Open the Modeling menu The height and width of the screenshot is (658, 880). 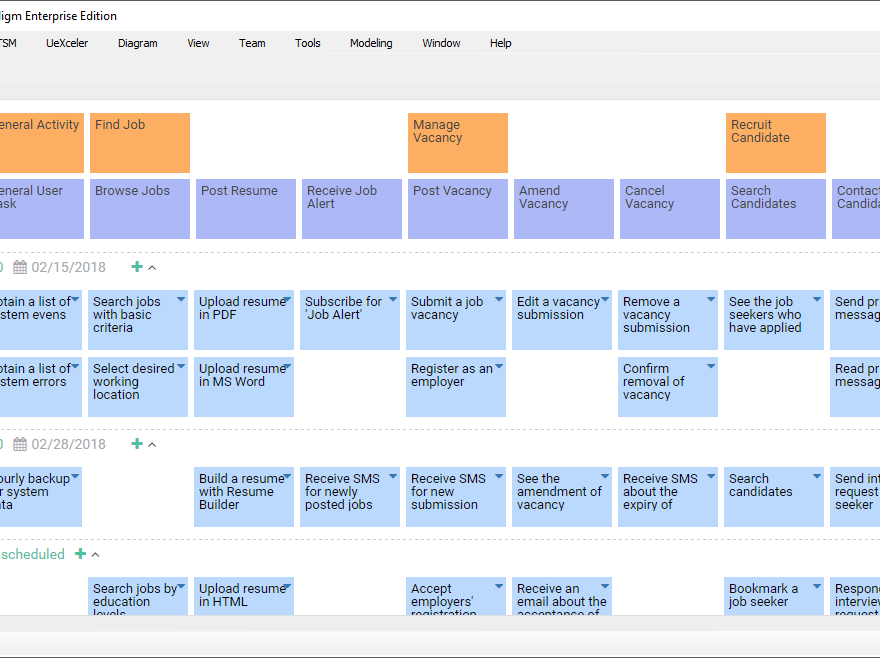[x=371, y=43]
